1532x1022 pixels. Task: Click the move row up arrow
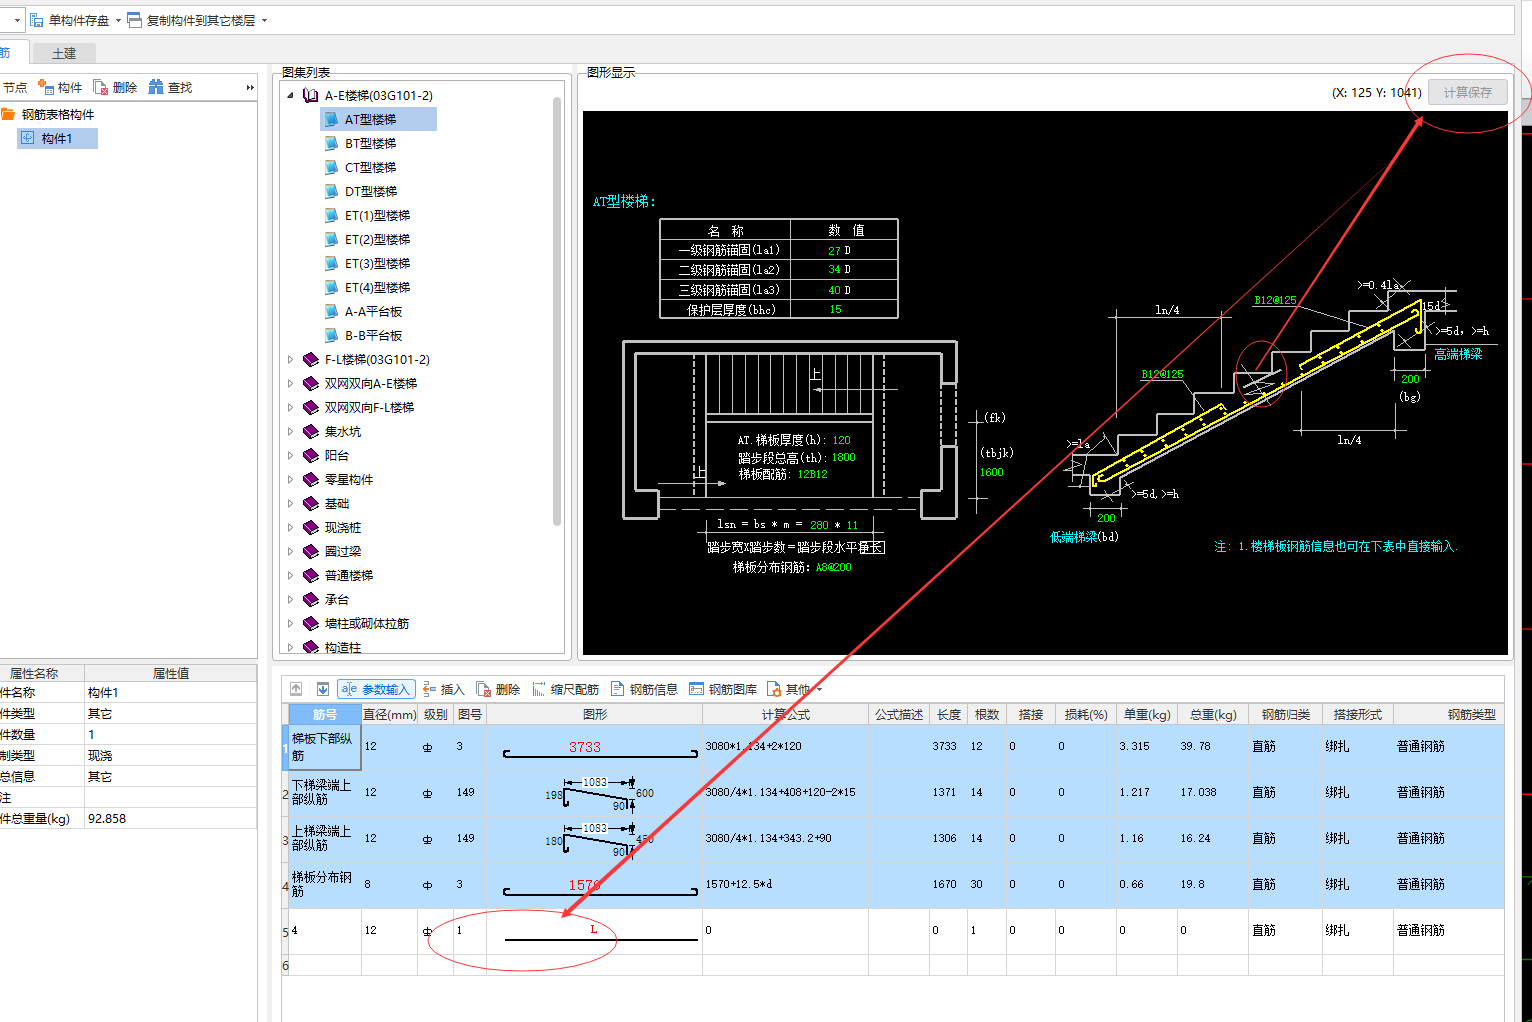click(296, 689)
